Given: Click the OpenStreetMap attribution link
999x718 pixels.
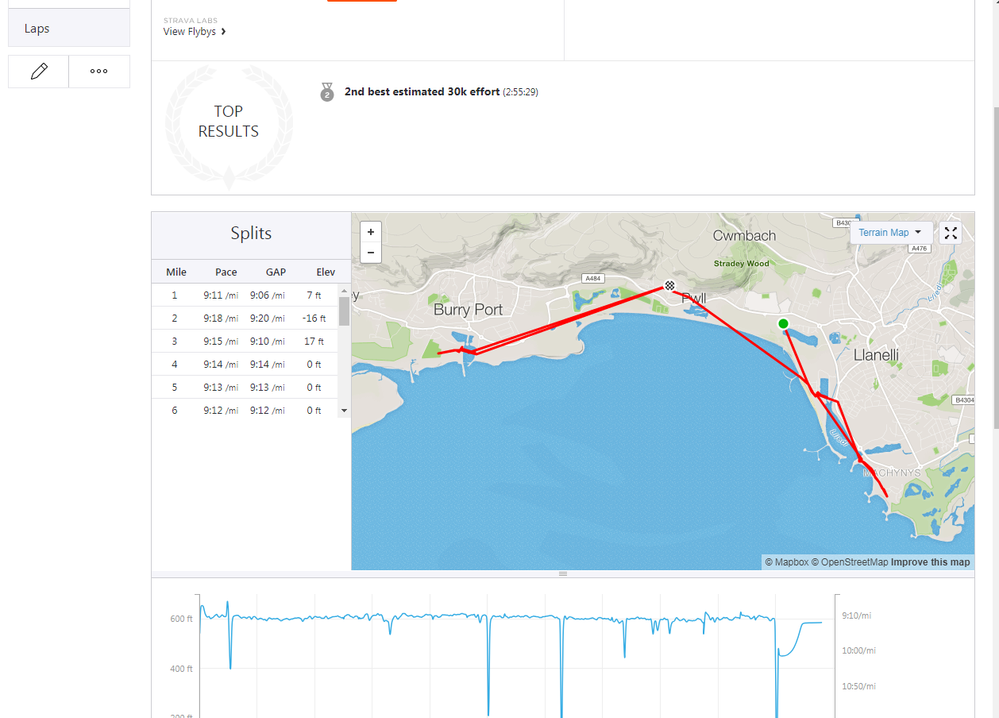Looking at the screenshot, I should click(849, 562).
